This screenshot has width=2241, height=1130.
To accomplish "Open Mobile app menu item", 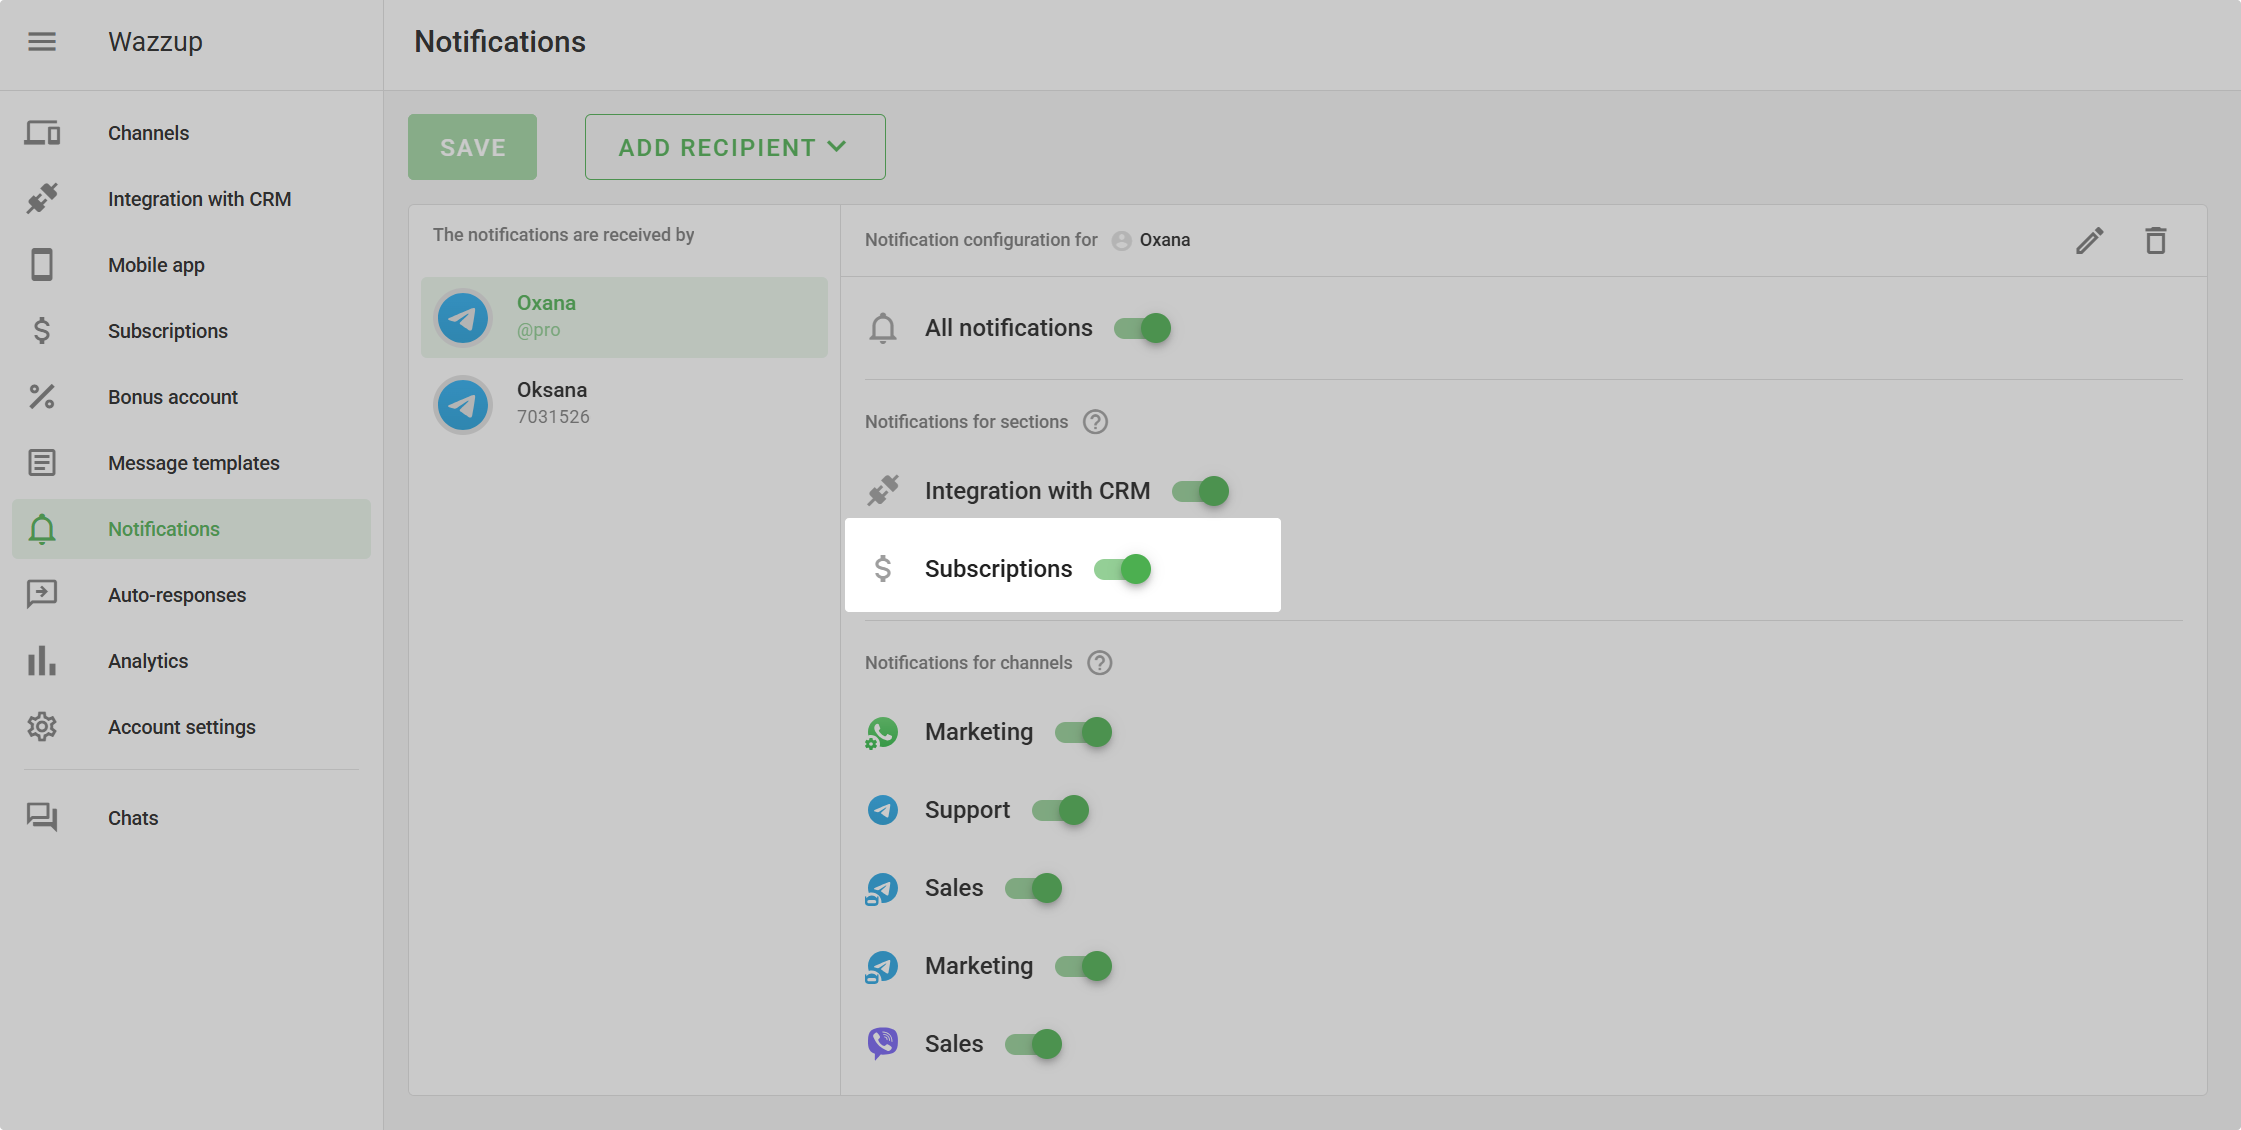I will pyautogui.click(x=191, y=265).
